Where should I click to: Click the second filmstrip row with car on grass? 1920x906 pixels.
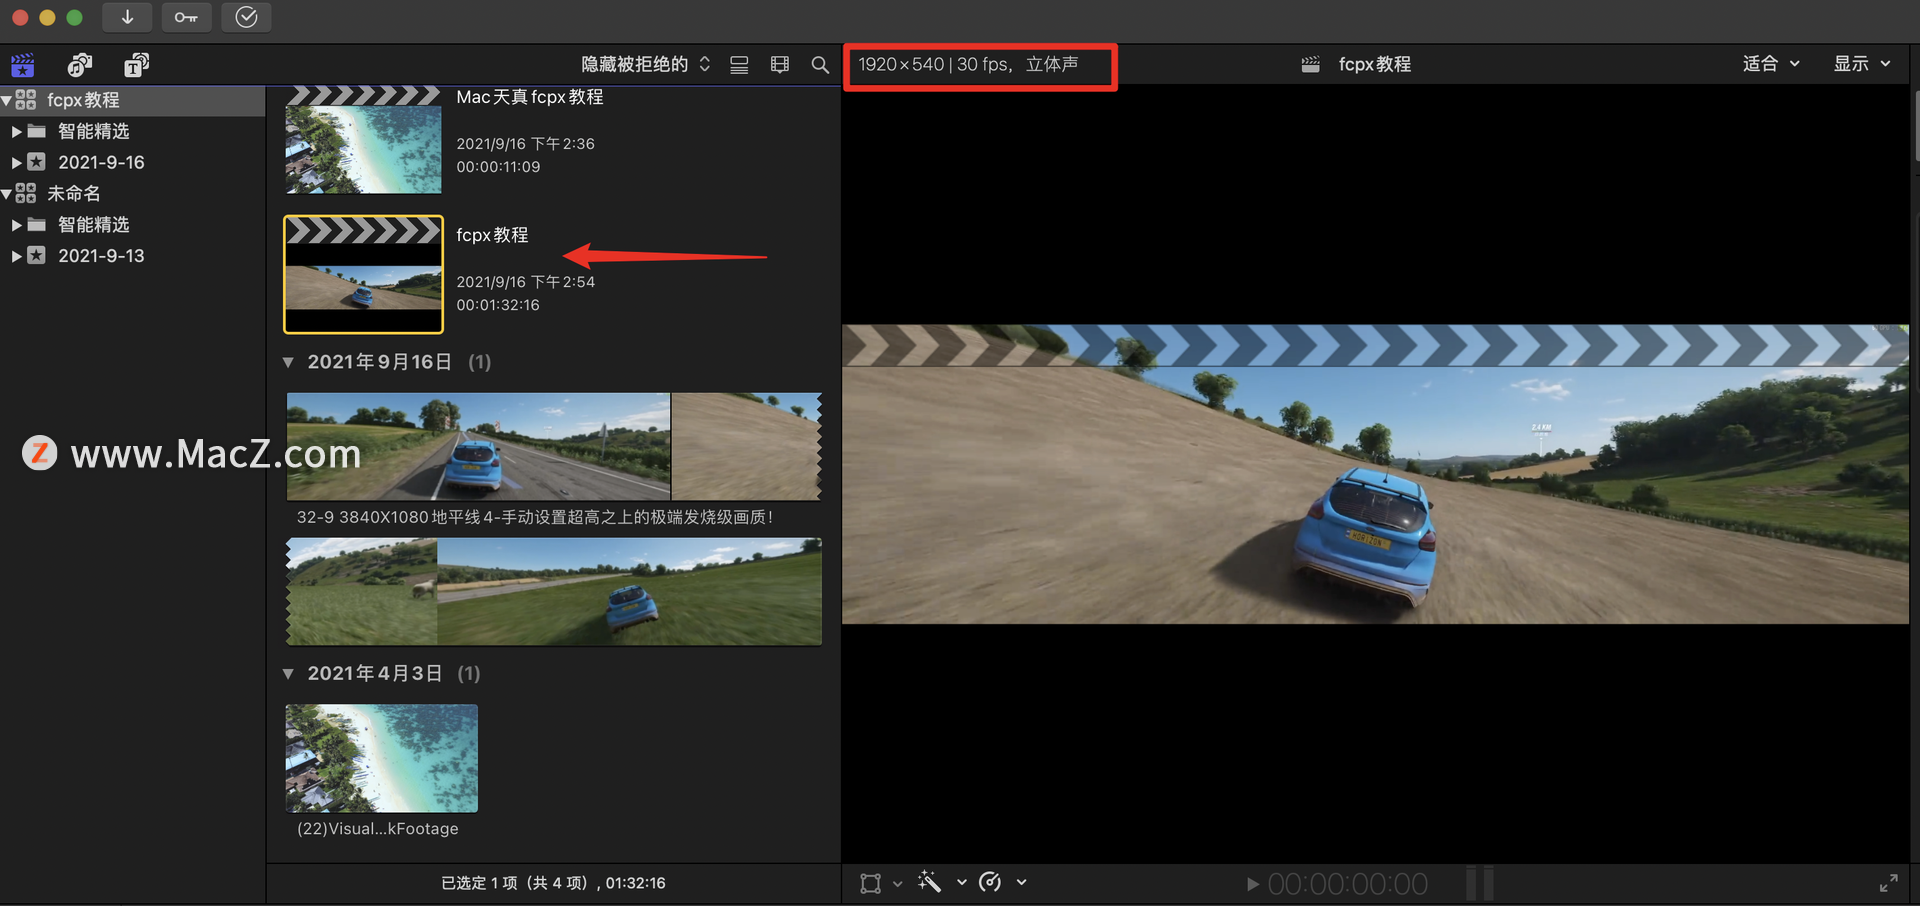click(x=553, y=592)
